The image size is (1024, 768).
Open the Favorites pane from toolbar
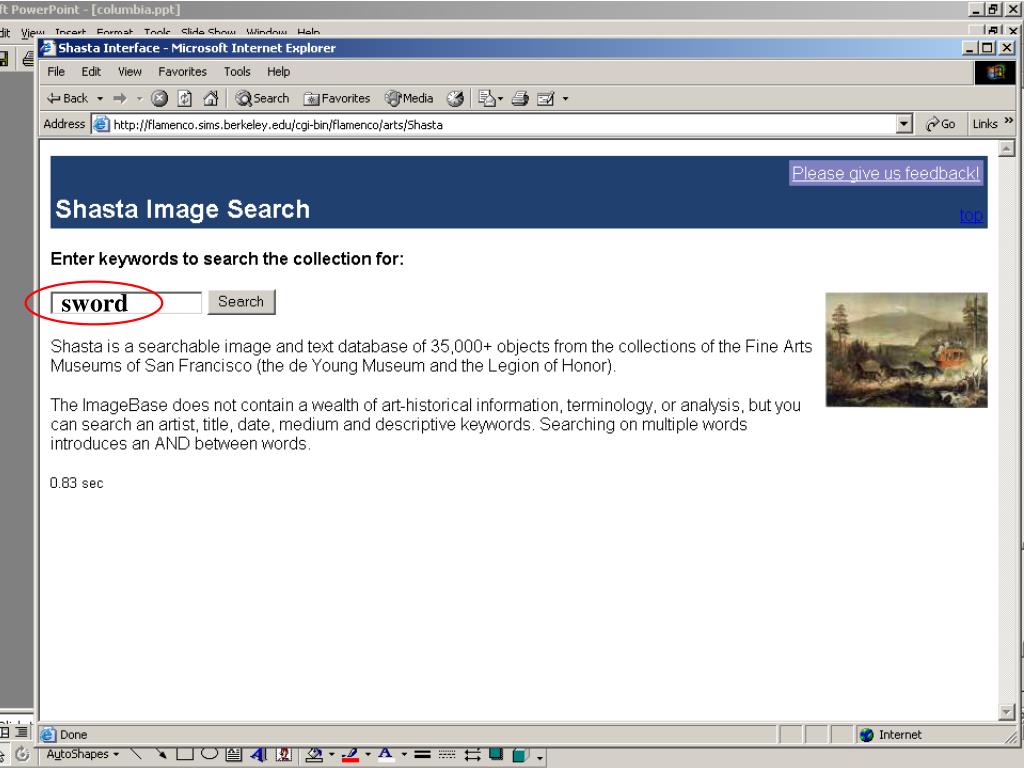[x=337, y=99]
